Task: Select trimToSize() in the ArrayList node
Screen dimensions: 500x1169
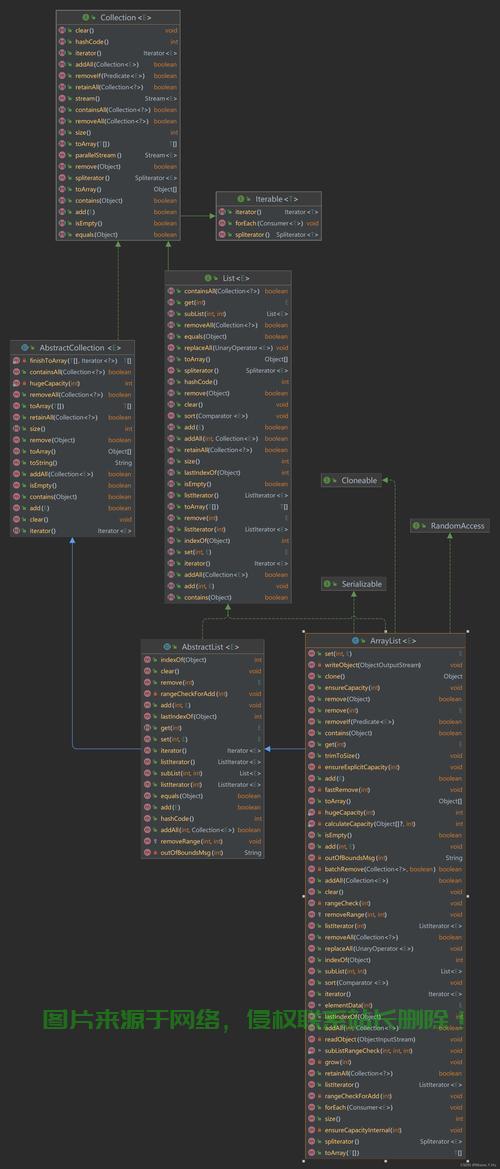Action: tap(386, 756)
